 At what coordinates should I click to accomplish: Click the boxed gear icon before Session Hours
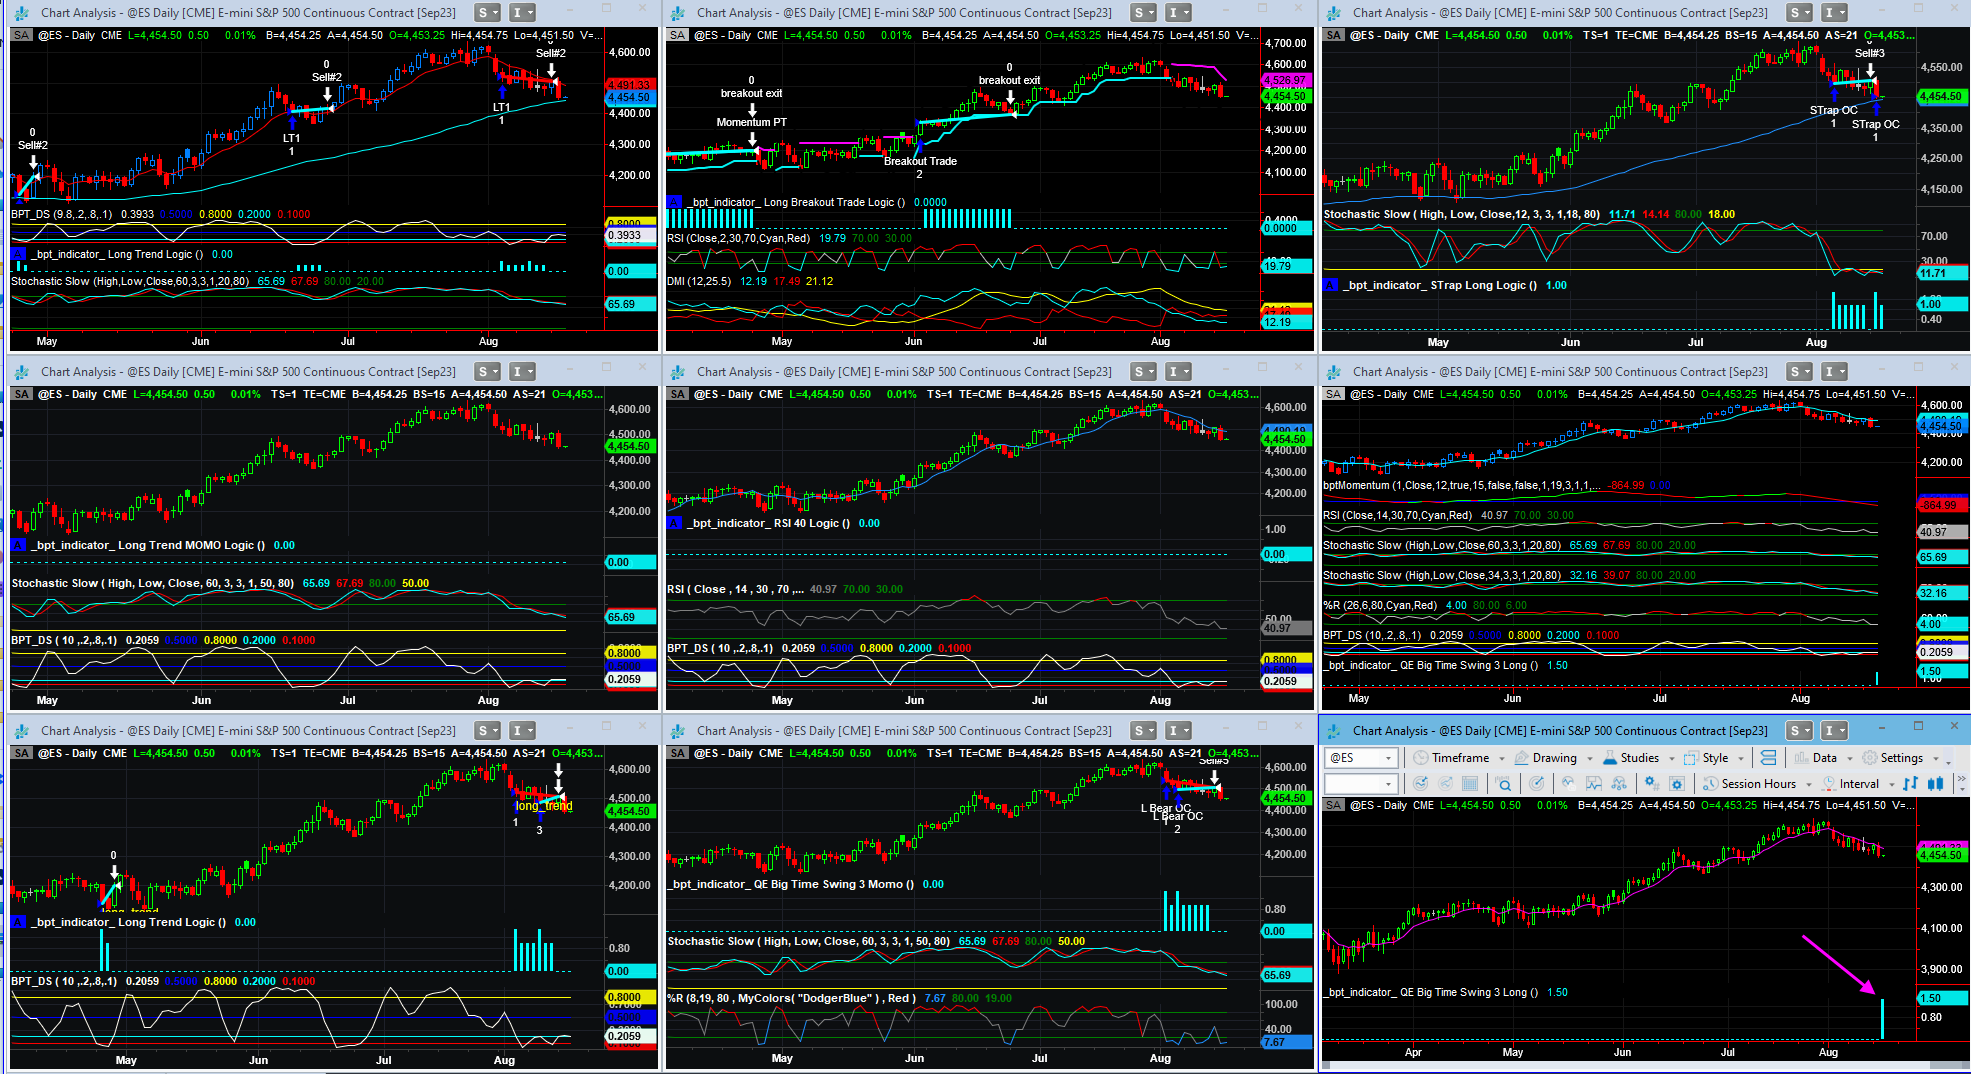pos(1677,784)
